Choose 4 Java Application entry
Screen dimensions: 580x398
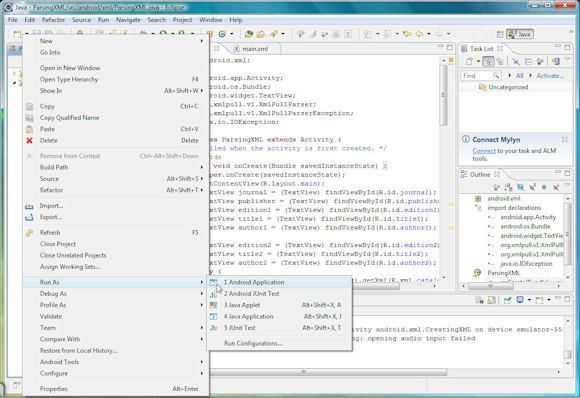tap(249, 316)
